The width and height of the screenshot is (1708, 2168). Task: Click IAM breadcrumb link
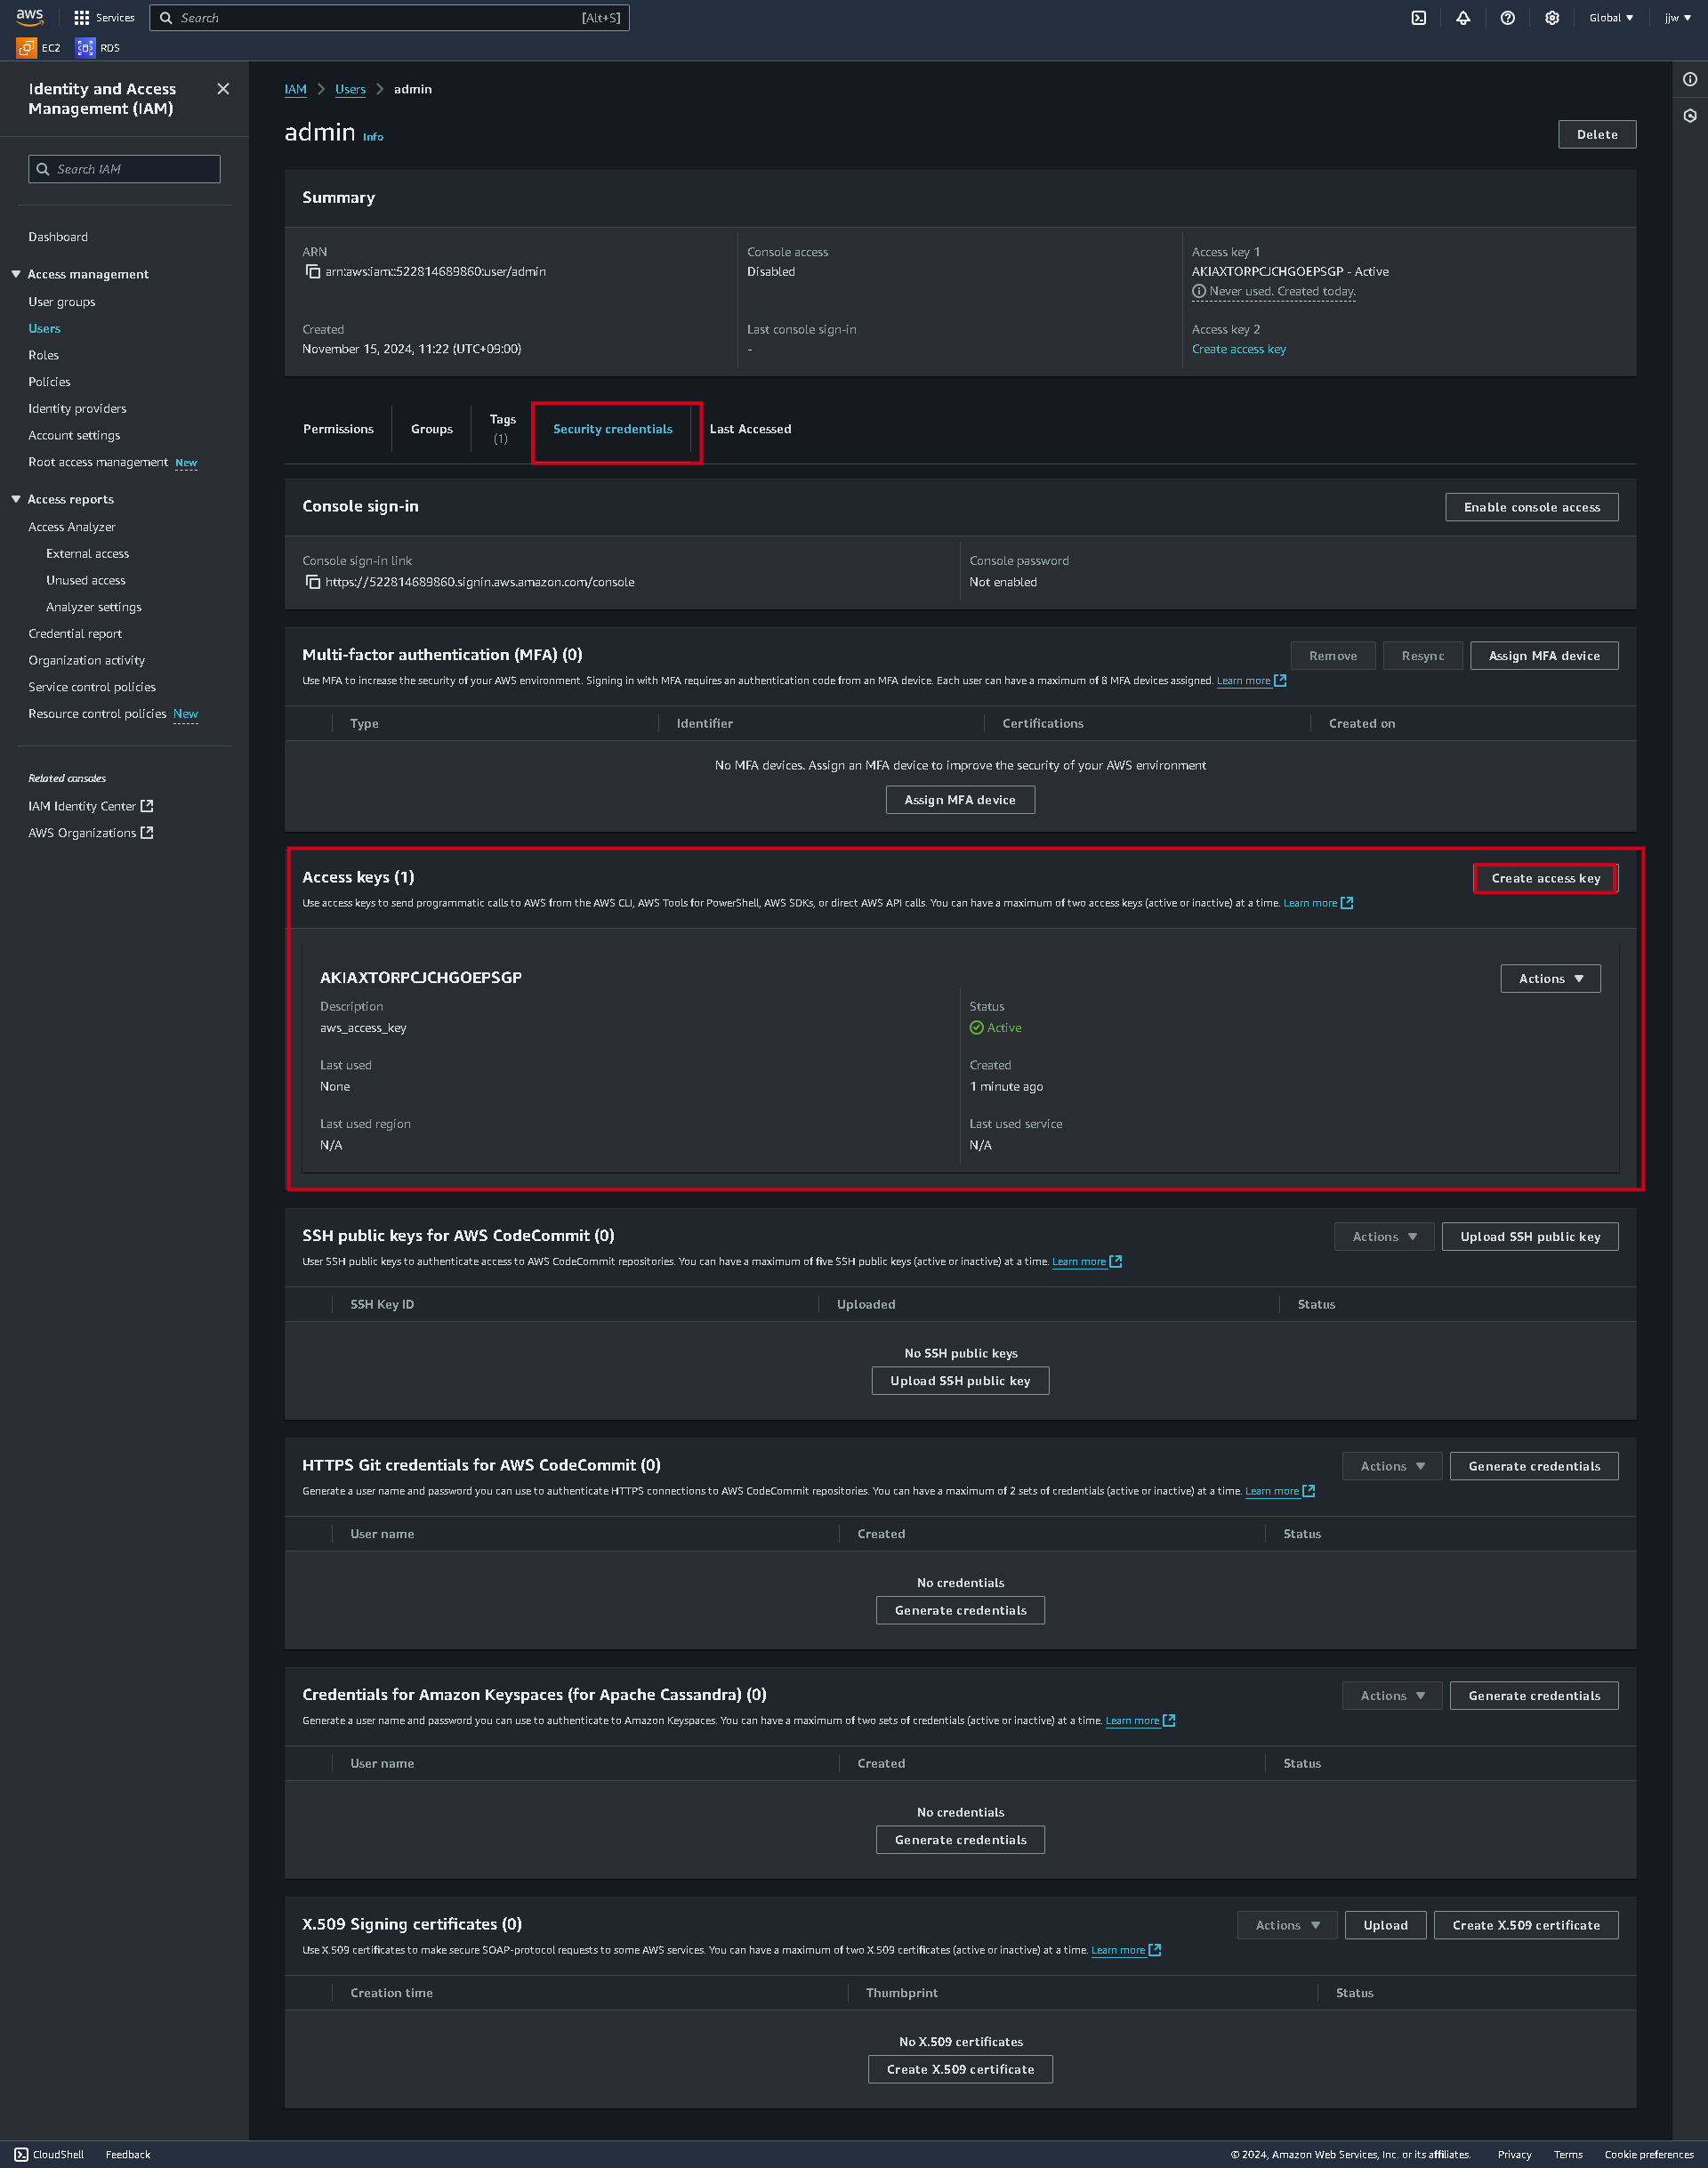pos(295,89)
